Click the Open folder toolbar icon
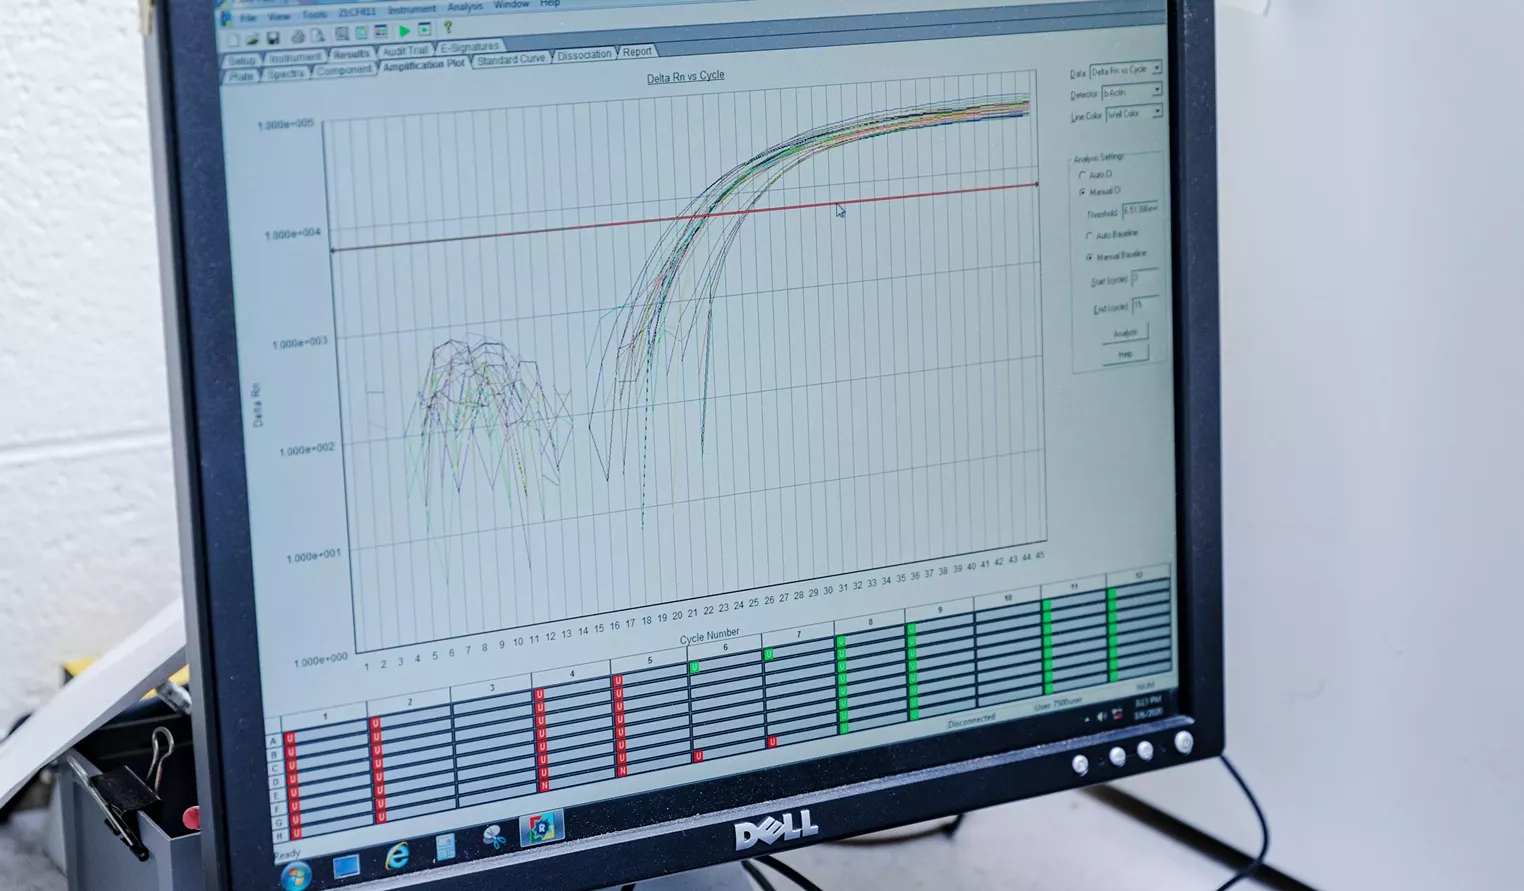This screenshot has height=891, width=1524. [253, 39]
